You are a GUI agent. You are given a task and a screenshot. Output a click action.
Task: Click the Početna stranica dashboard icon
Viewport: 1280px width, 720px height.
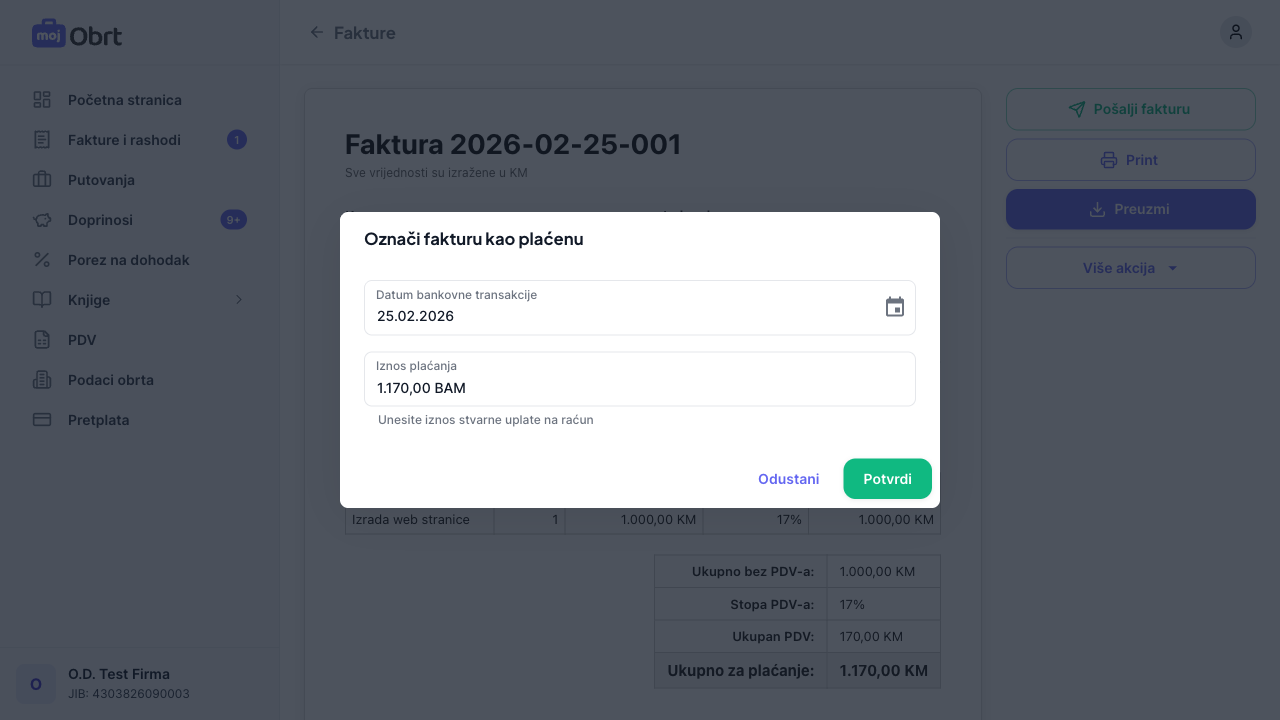point(42,100)
